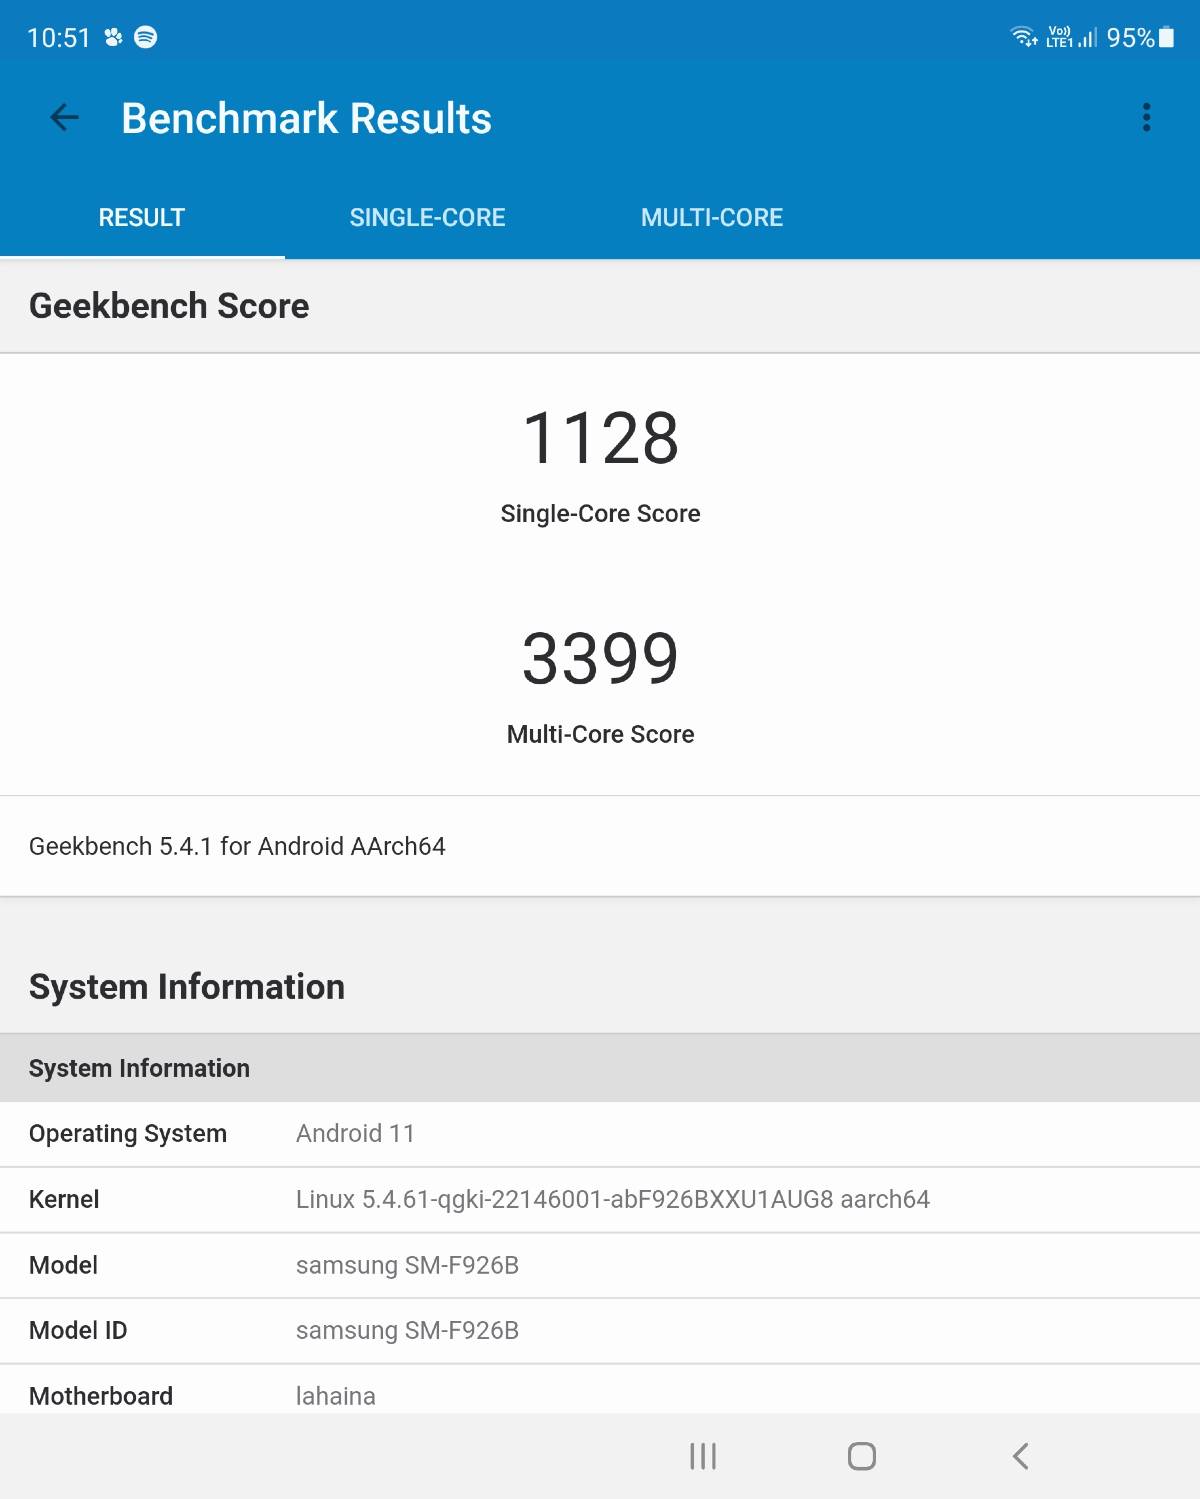Tap the Model ID row value
This screenshot has width=1200, height=1499.
point(407,1330)
